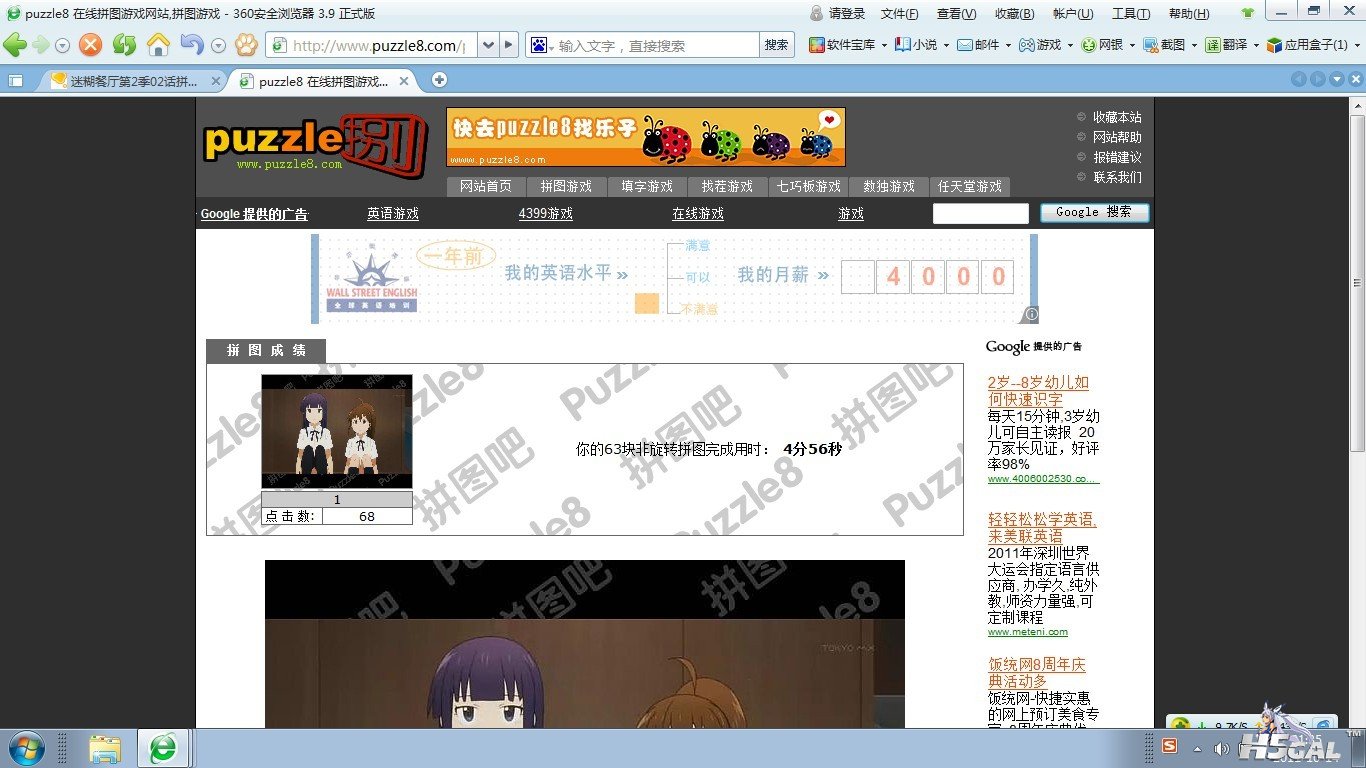
Task: Refresh the page with green arrows icon
Action: coord(124,45)
